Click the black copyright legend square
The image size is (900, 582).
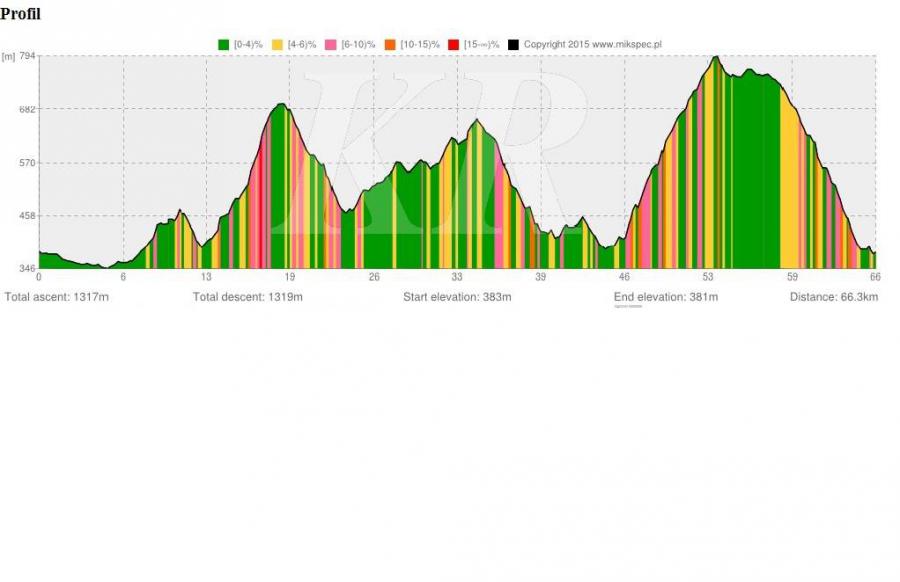point(513,45)
